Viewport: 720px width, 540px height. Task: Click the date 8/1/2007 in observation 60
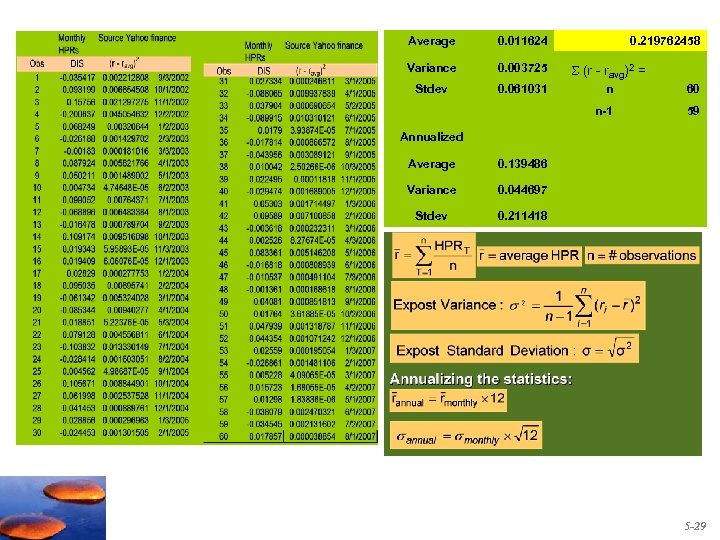click(x=360, y=436)
